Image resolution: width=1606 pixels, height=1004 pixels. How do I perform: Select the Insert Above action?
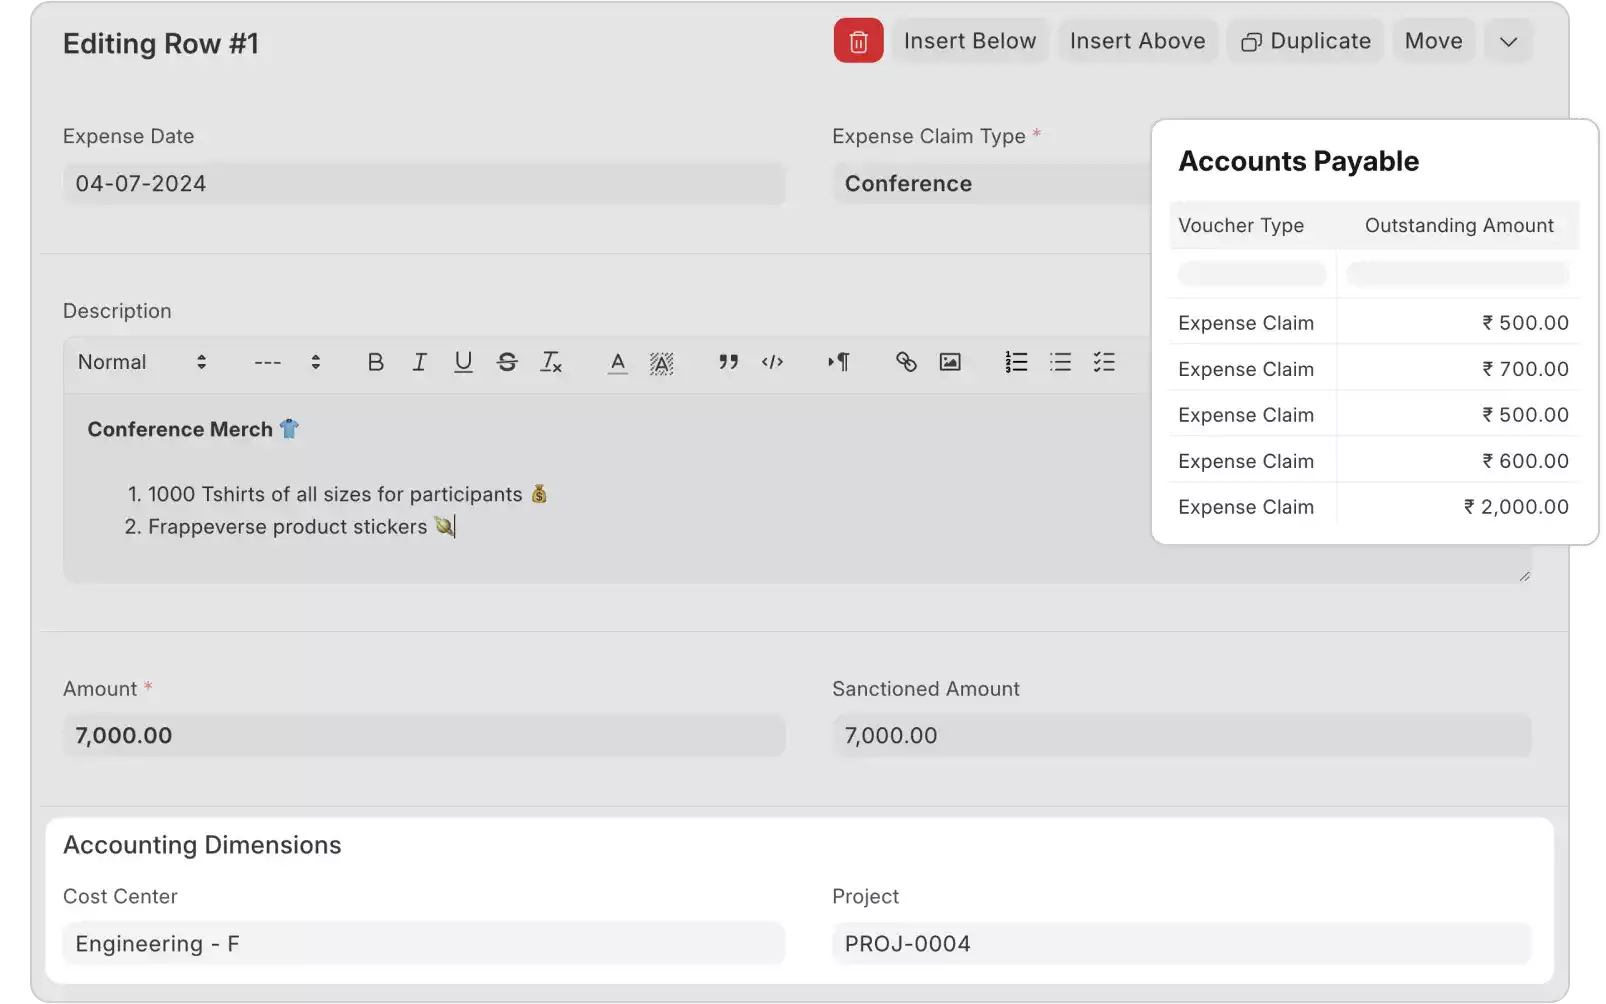[1137, 40]
